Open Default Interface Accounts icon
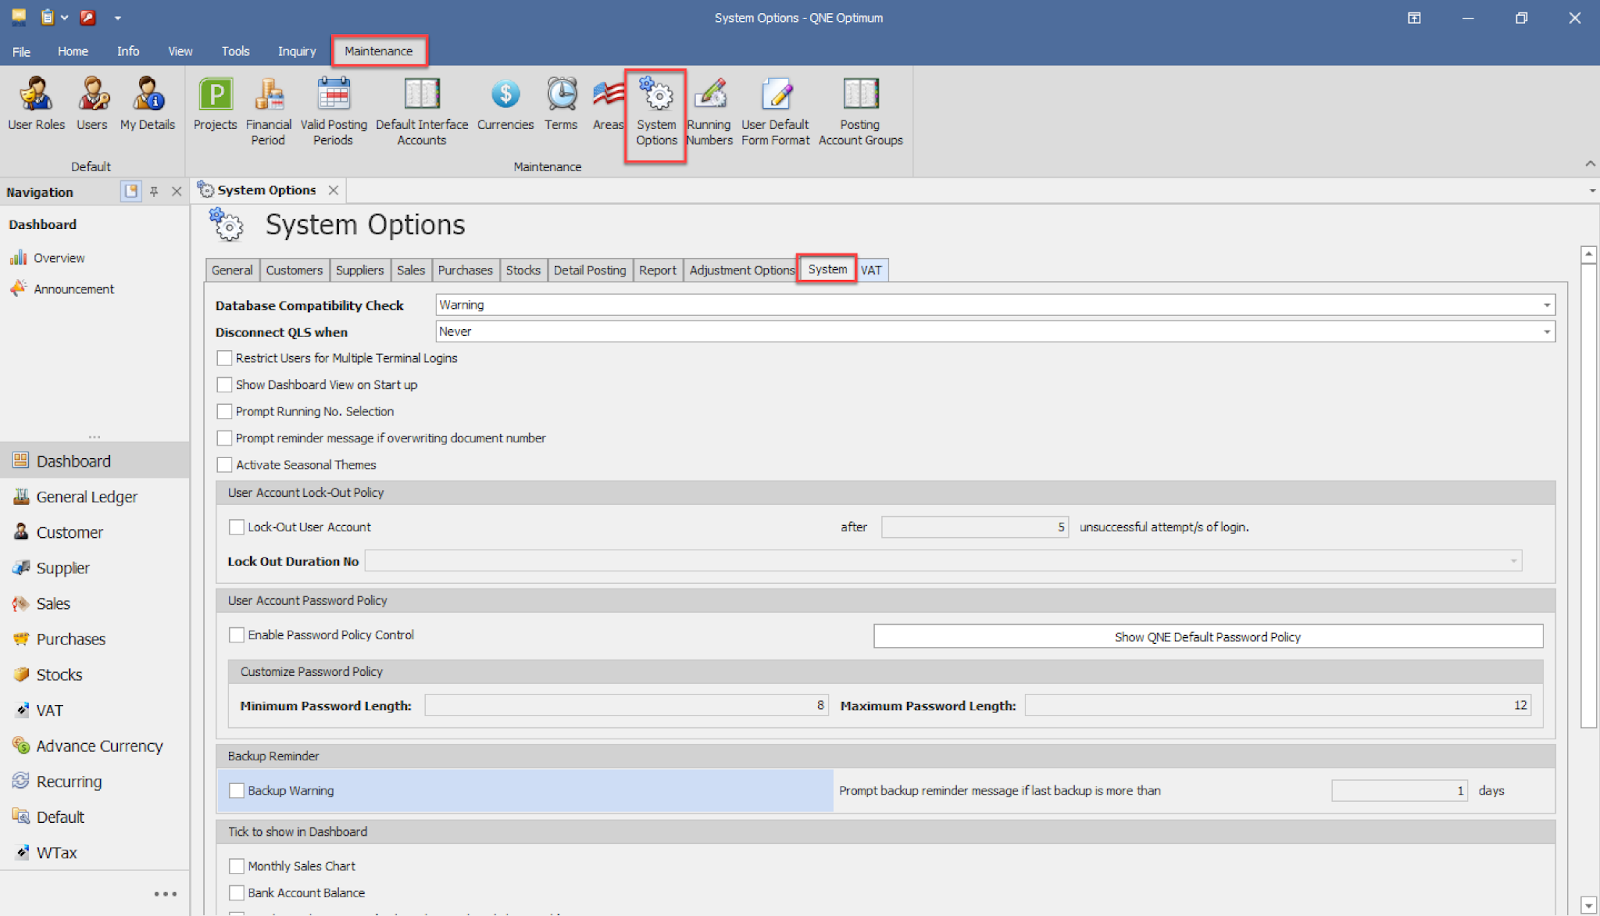Image resolution: width=1600 pixels, height=916 pixels. (x=422, y=111)
